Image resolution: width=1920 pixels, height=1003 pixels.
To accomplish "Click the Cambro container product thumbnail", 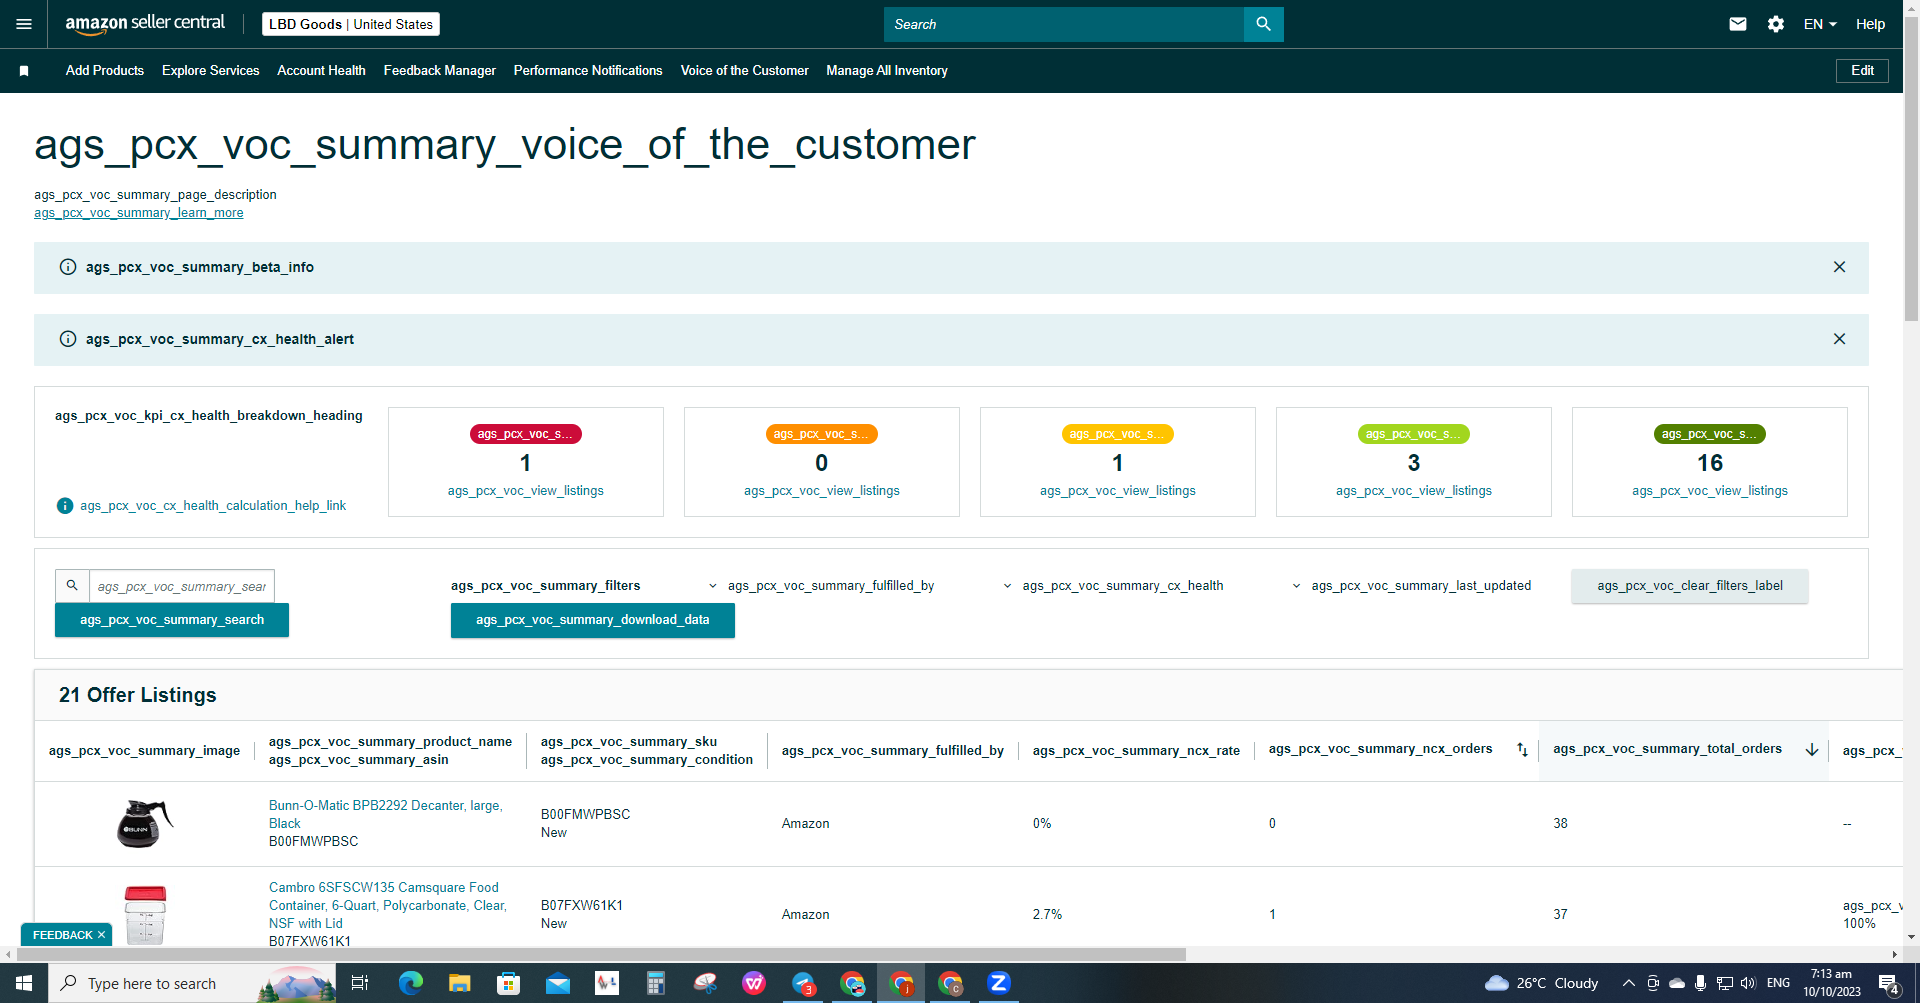I will pyautogui.click(x=145, y=914).
